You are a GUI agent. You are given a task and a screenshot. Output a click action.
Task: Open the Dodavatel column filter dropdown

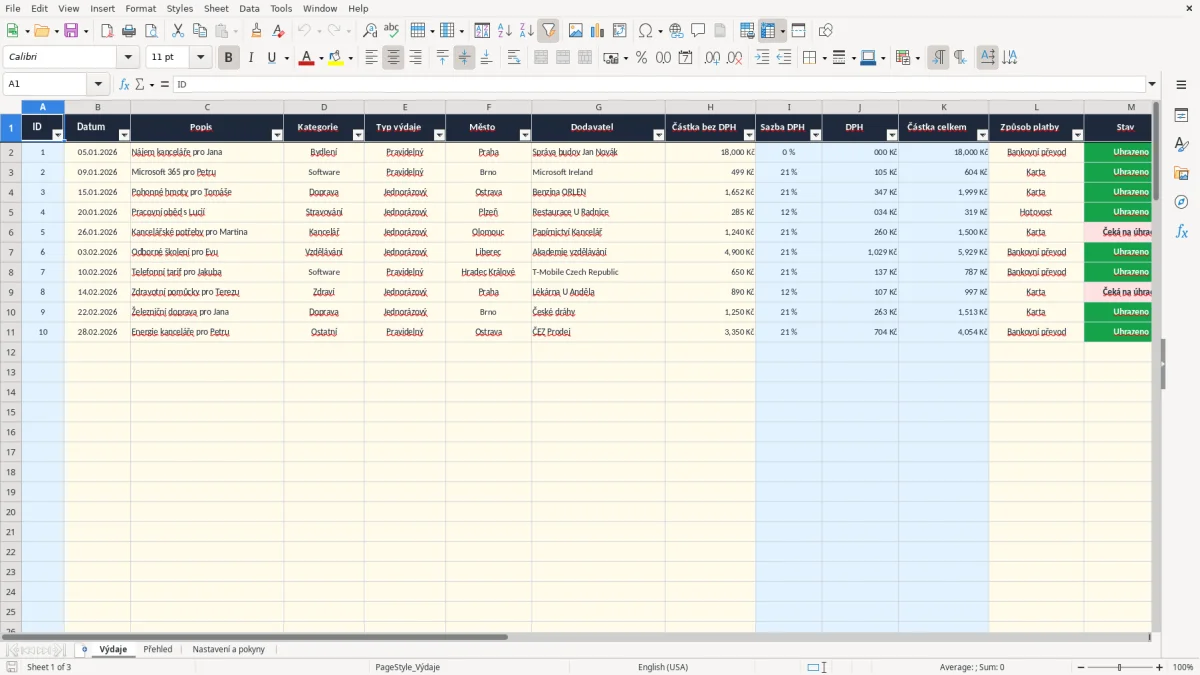coord(658,134)
